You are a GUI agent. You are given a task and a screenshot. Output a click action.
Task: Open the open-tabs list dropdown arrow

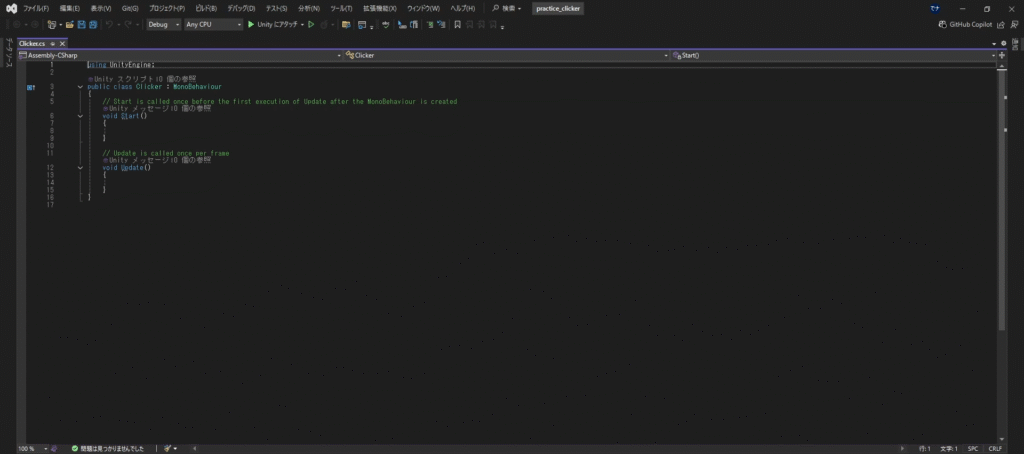[995, 43]
